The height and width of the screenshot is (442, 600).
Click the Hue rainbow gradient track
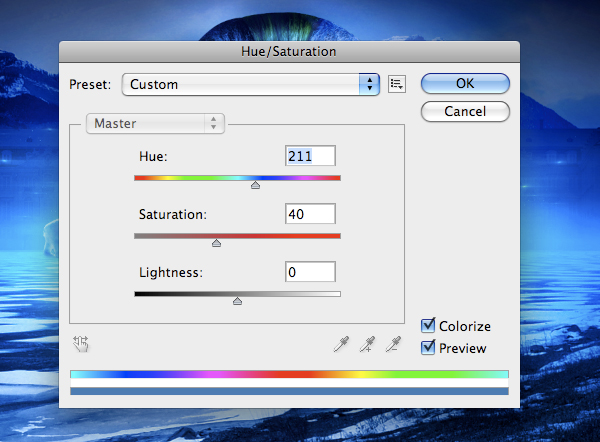pos(237,178)
